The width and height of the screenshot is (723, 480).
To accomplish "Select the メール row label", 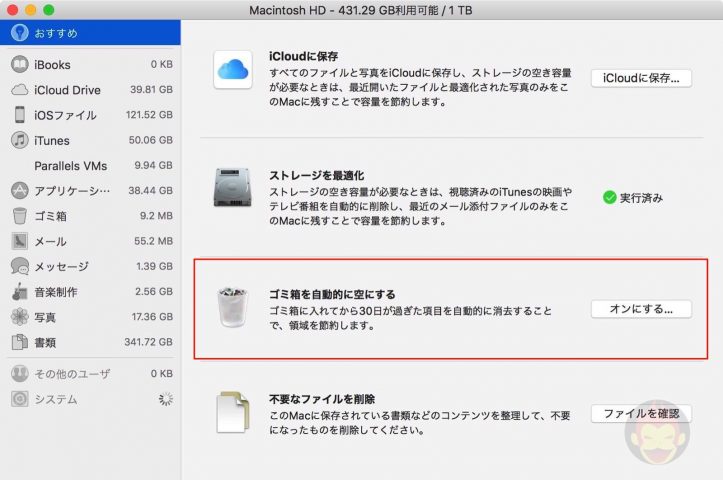I will [x=50, y=241].
